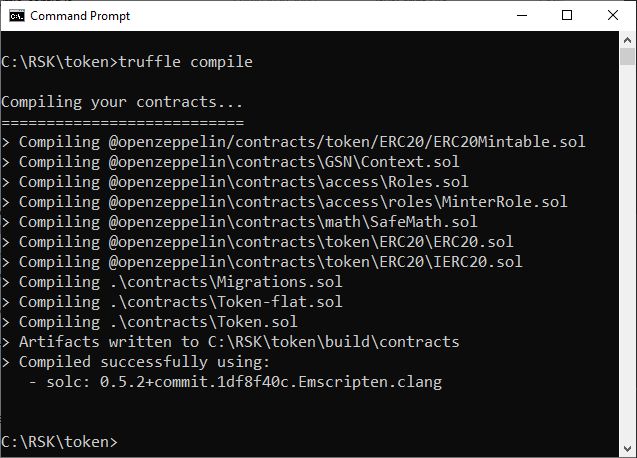Click the Command Prompt title text
637x458 pixels.
pyautogui.click(x=80, y=16)
